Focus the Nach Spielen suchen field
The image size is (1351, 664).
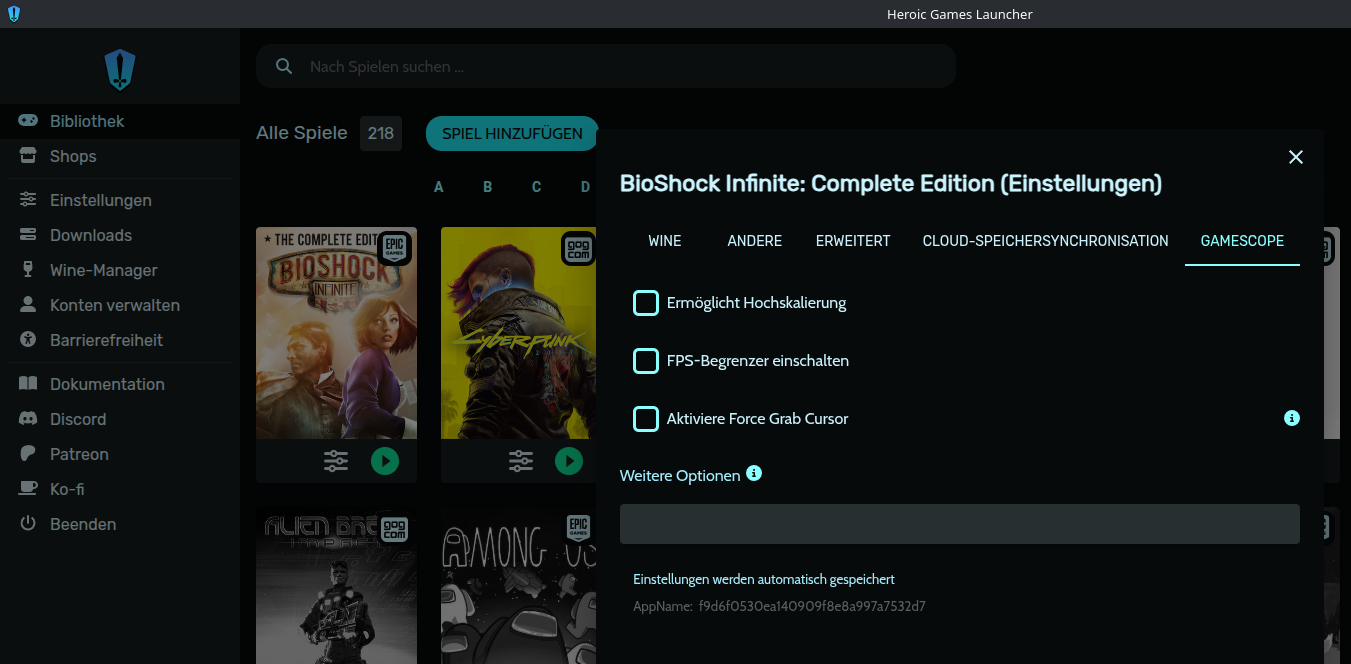coord(606,66)
